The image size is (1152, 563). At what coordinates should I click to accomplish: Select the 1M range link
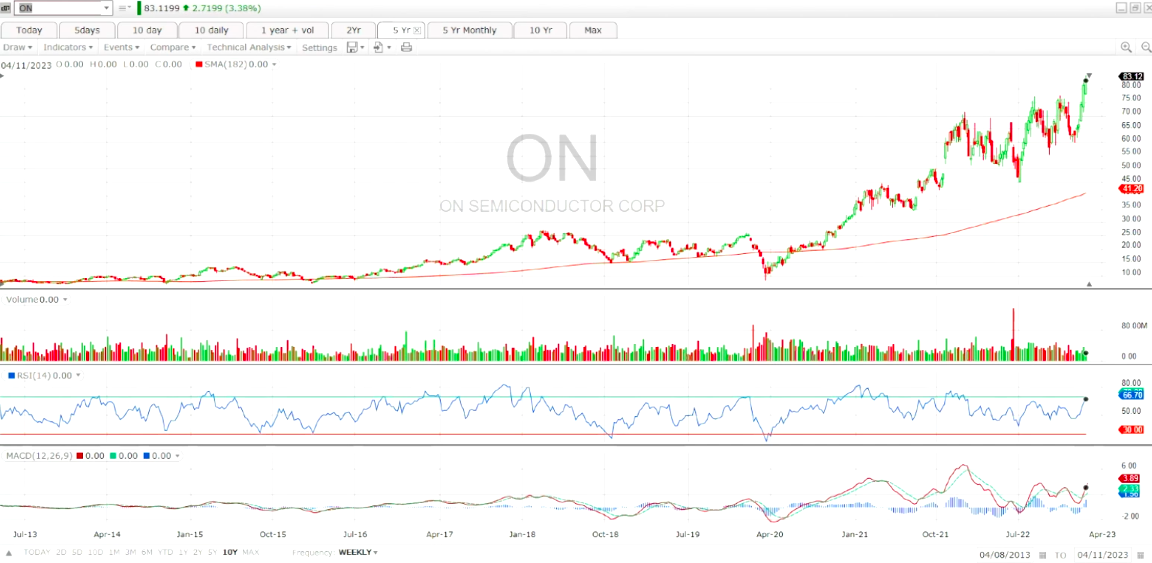click(x=114, y=552)
